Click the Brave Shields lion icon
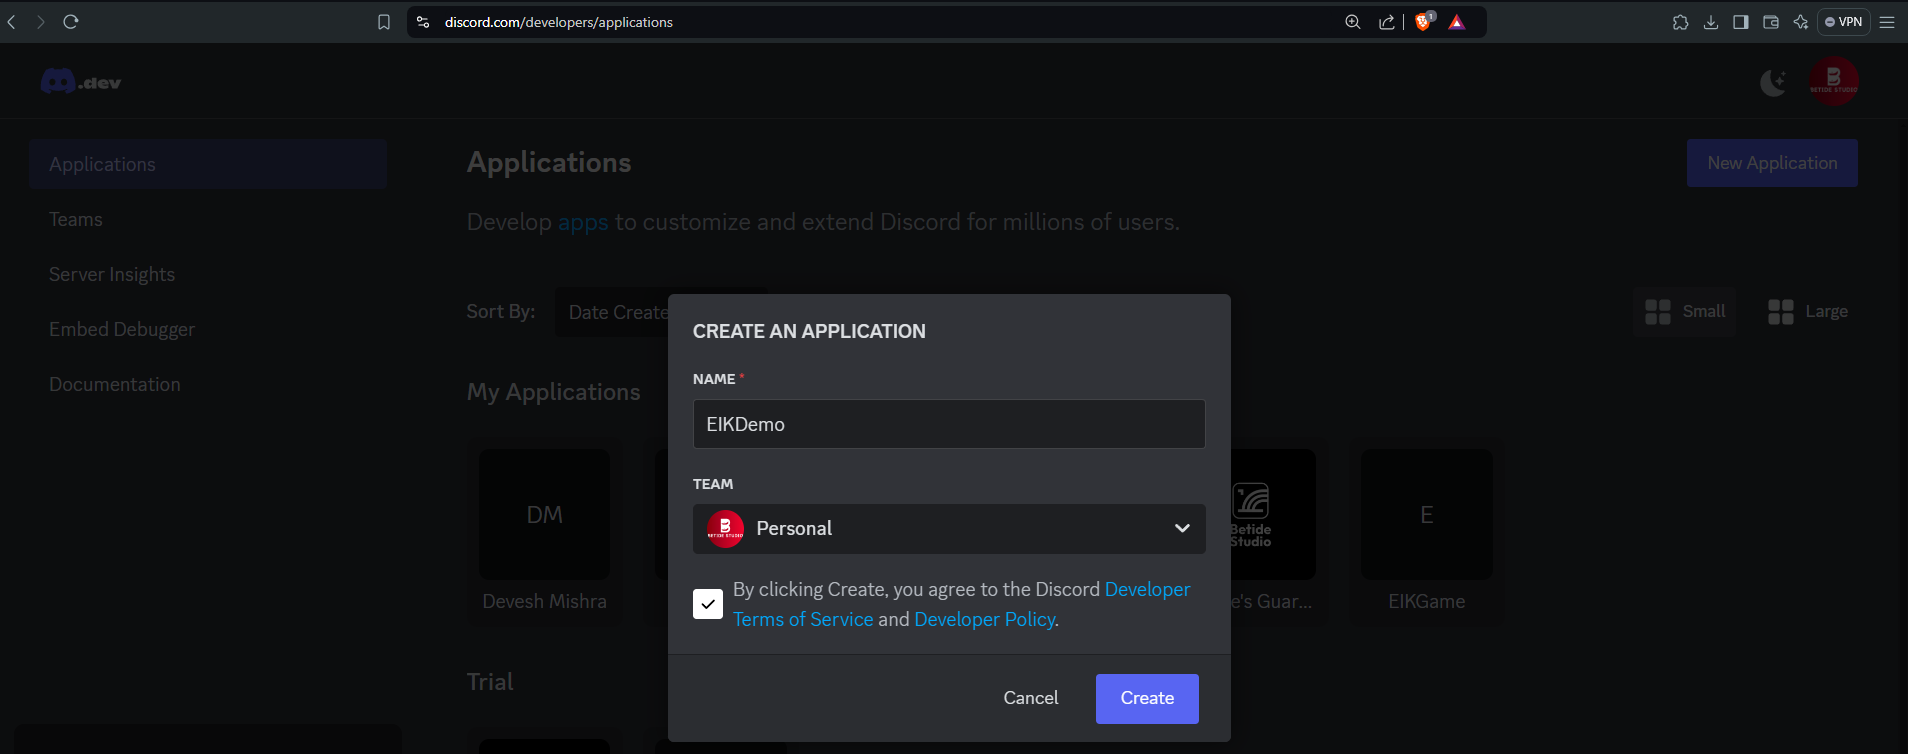 (1423, 22)
